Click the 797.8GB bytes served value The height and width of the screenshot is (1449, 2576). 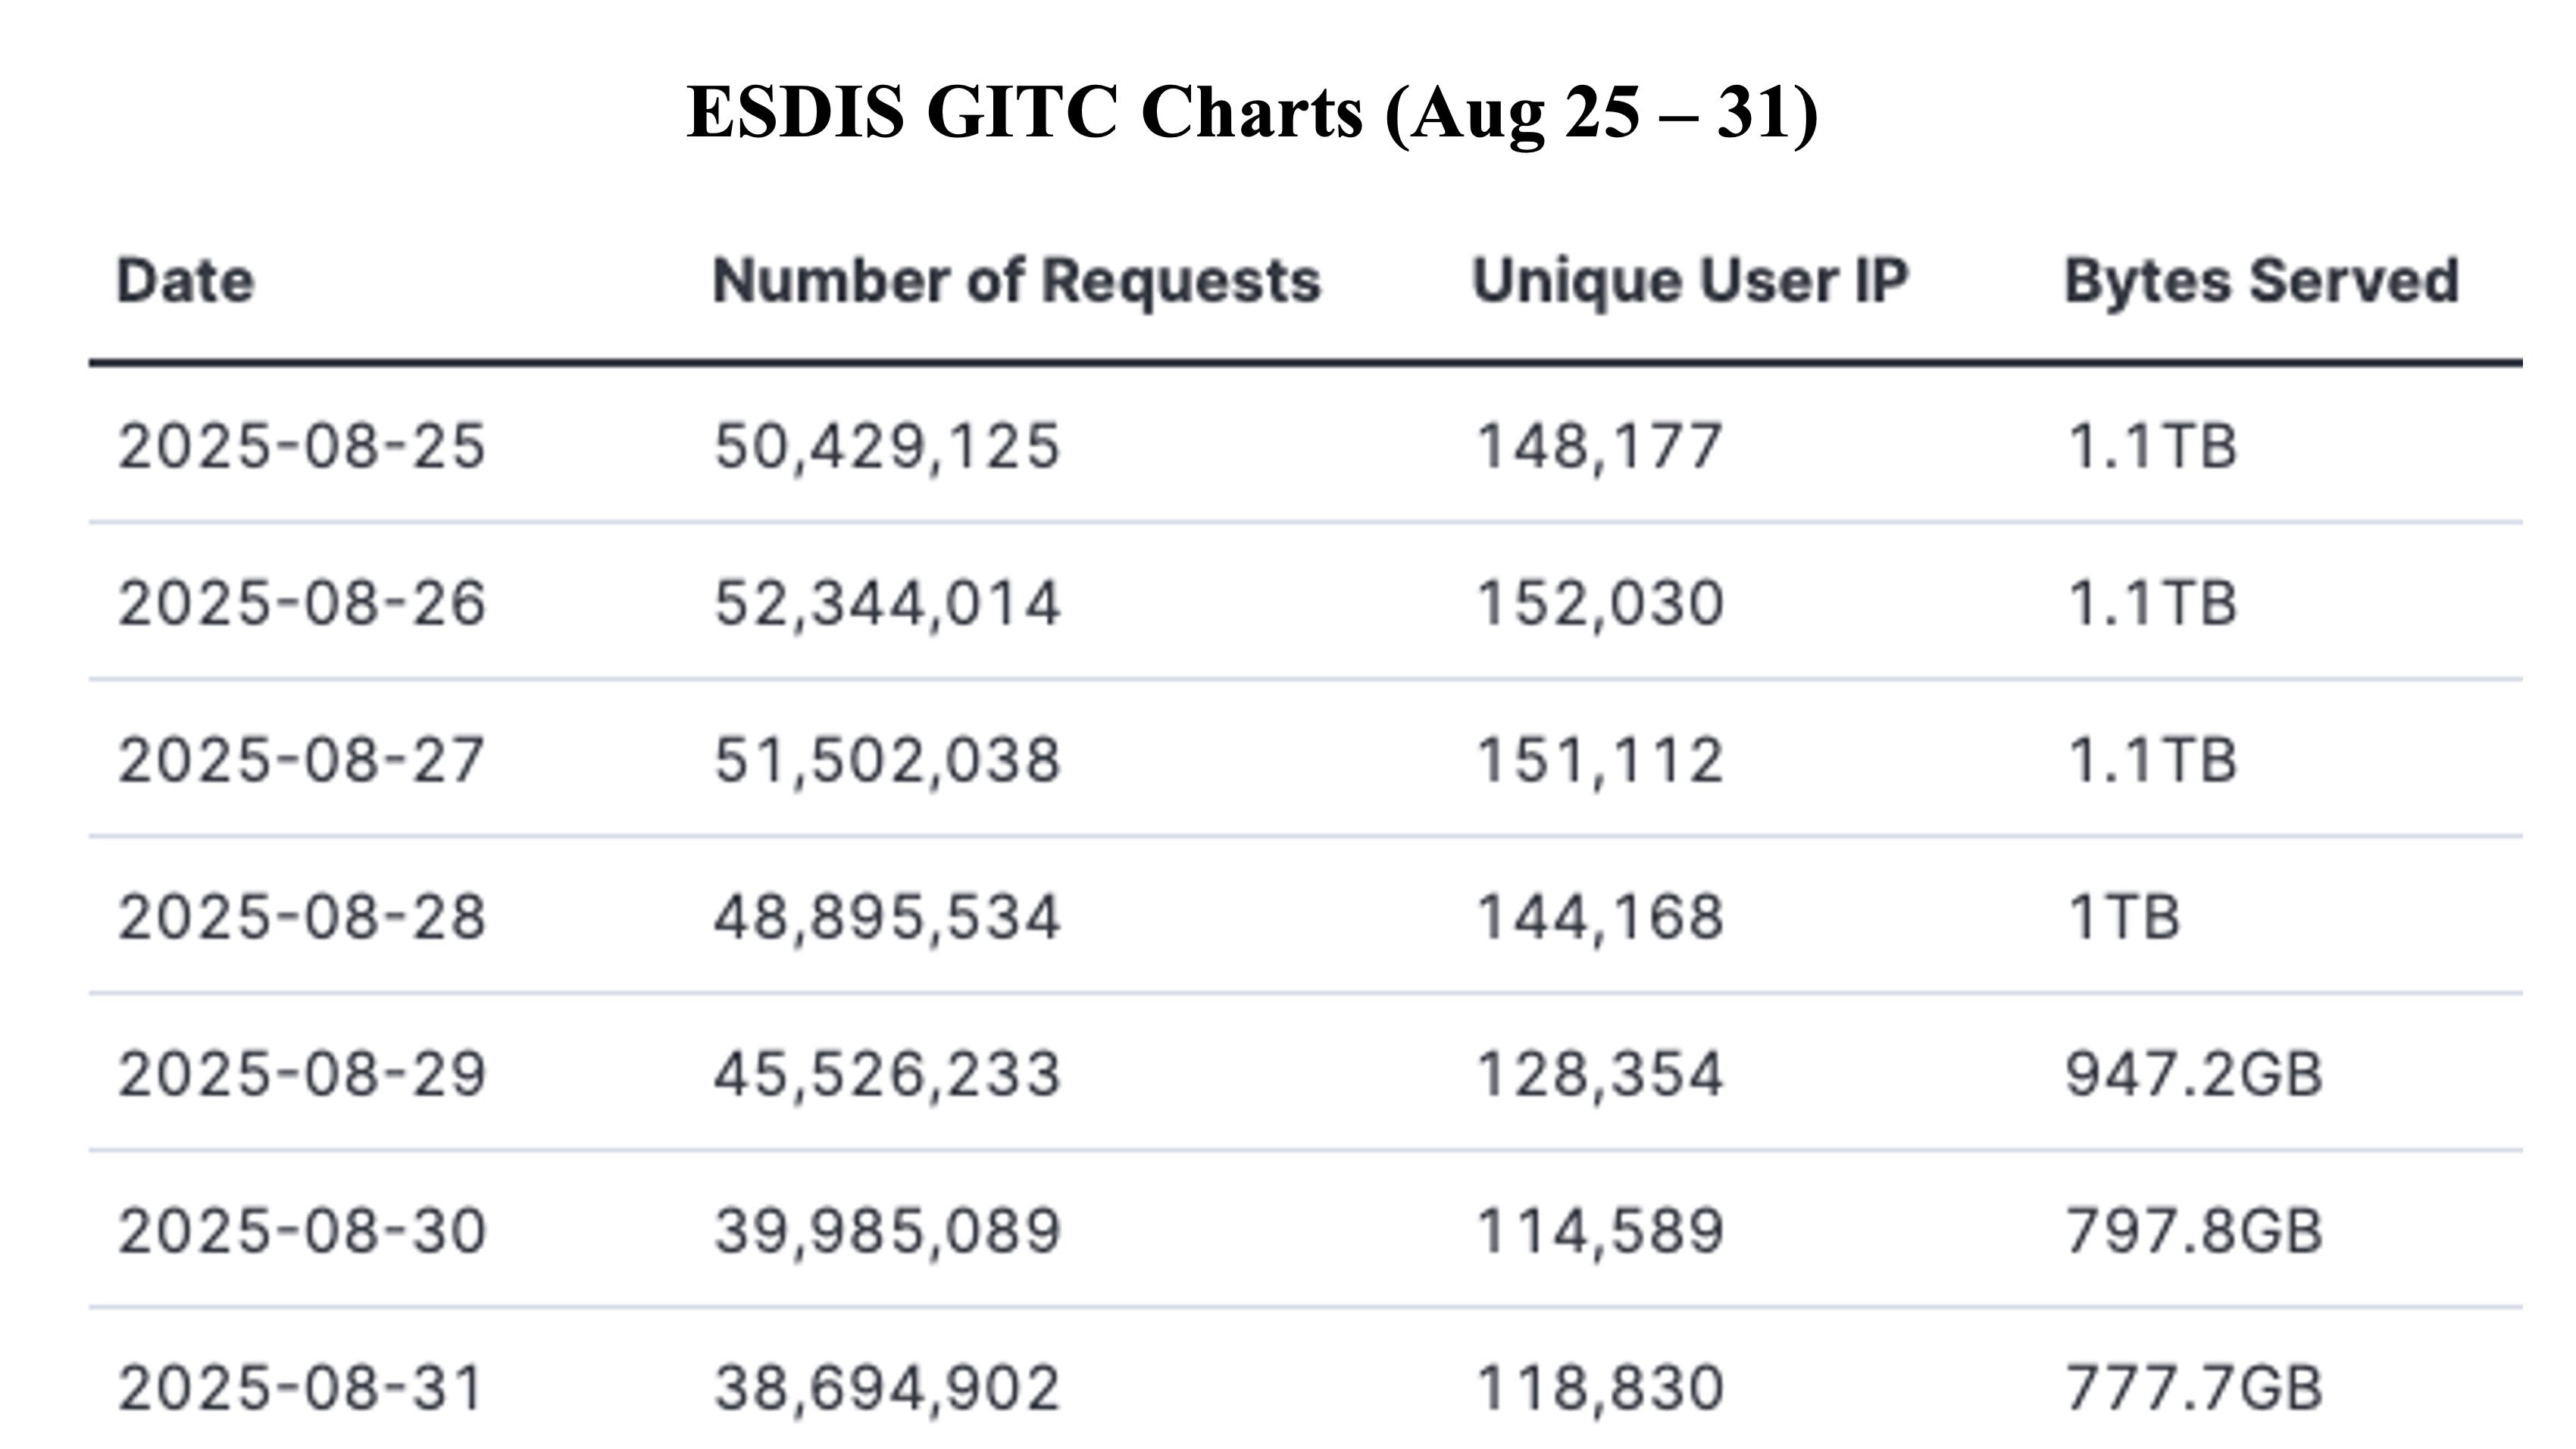click(2194, 1232)
